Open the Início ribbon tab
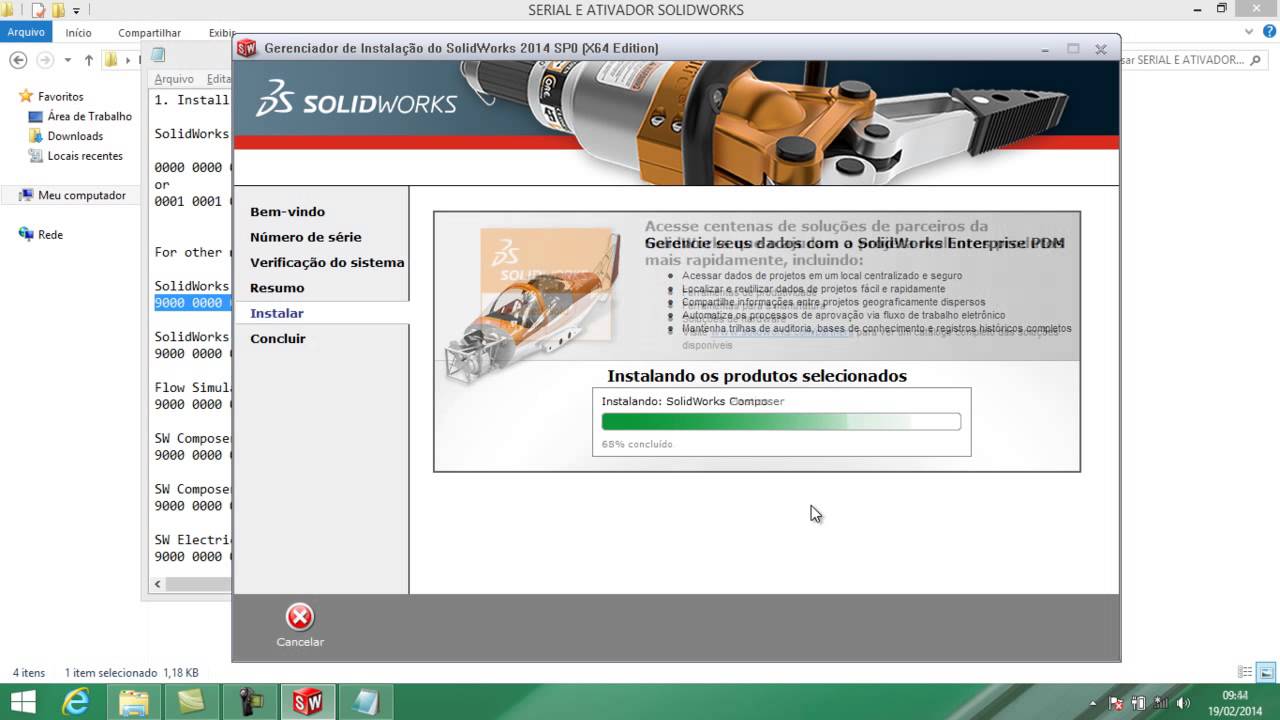The image size is (1280, 720). tap(79, 32)
